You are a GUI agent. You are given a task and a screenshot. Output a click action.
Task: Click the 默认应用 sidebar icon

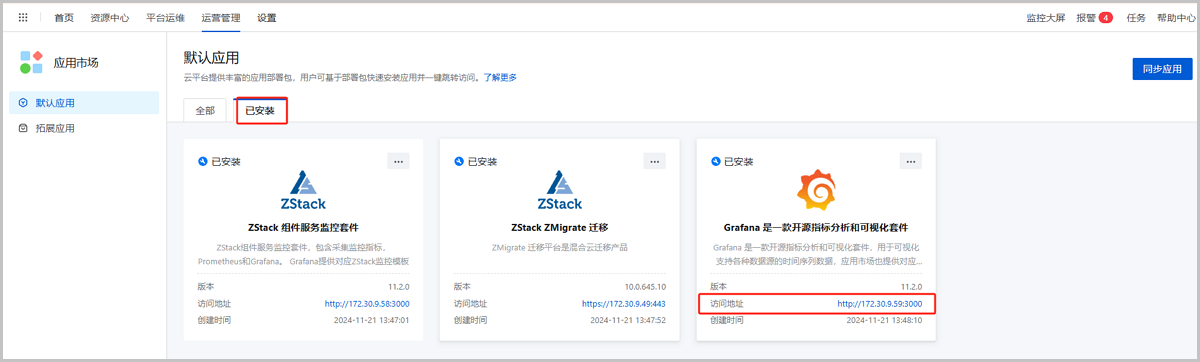[x=23, y=103]
